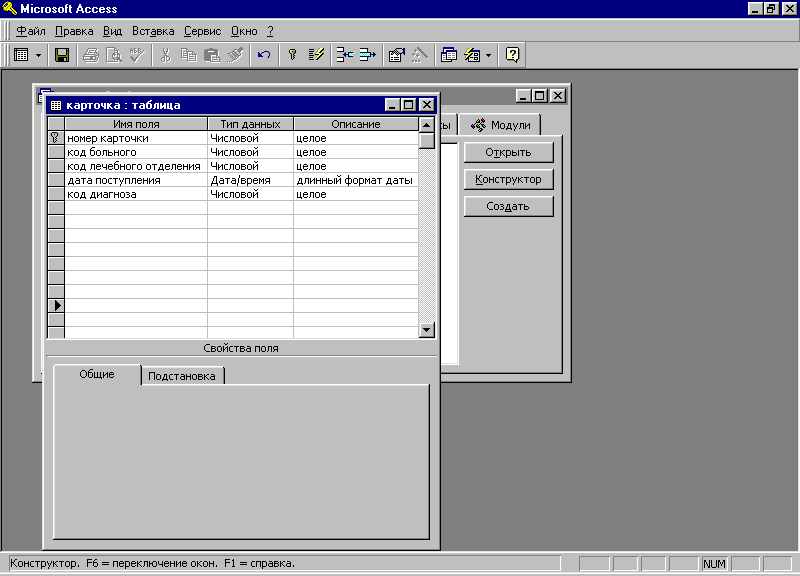Open the Office Assistant help icon
Screen dimensions: 800x576
click(x=512, y=55)
